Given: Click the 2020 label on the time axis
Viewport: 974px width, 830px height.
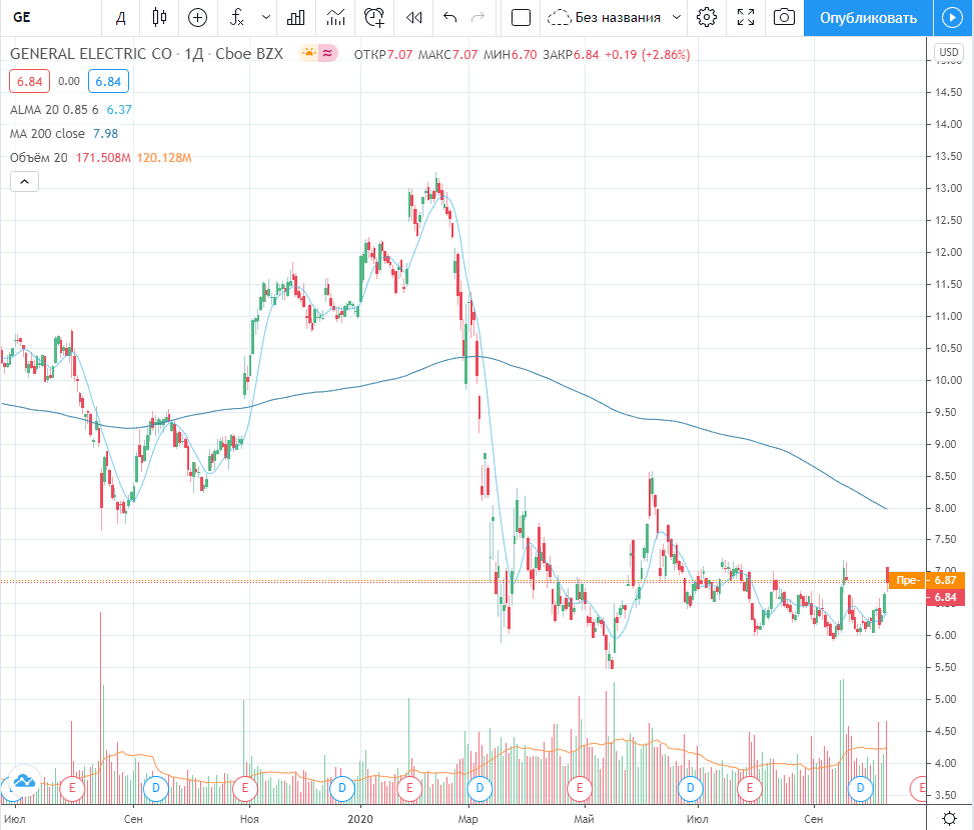Looking at the screenshot, I should click(x=360, y=819).
